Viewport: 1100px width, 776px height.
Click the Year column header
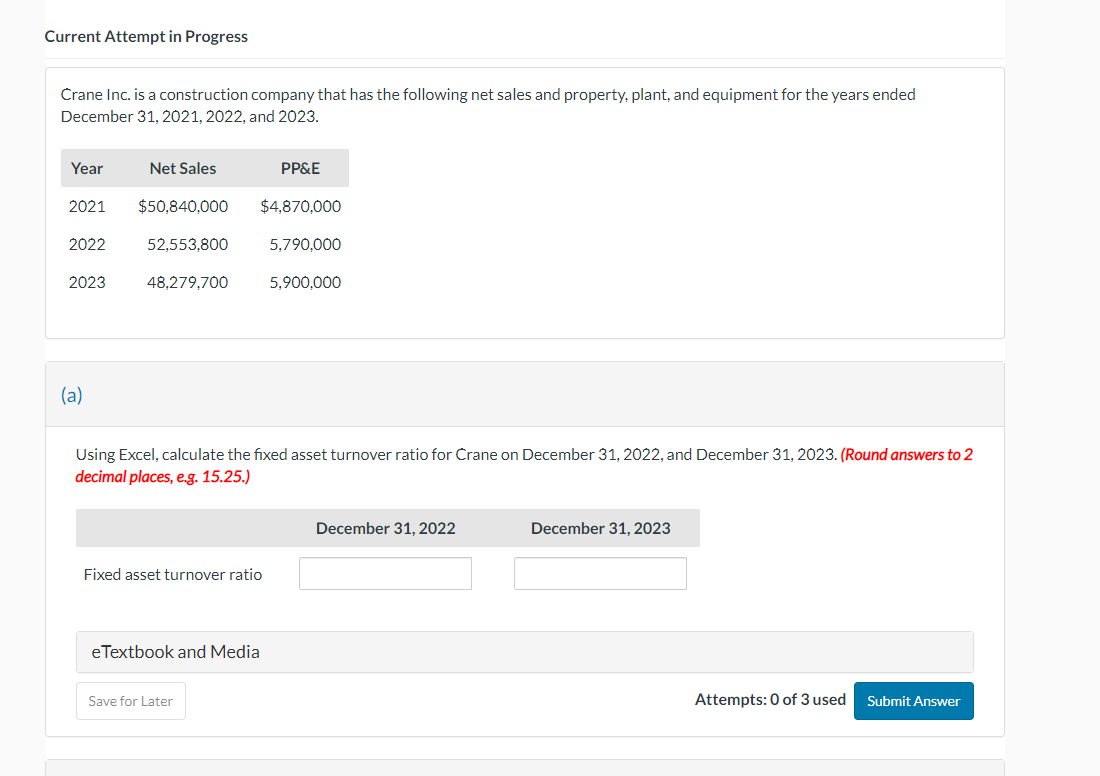(87, 168)
